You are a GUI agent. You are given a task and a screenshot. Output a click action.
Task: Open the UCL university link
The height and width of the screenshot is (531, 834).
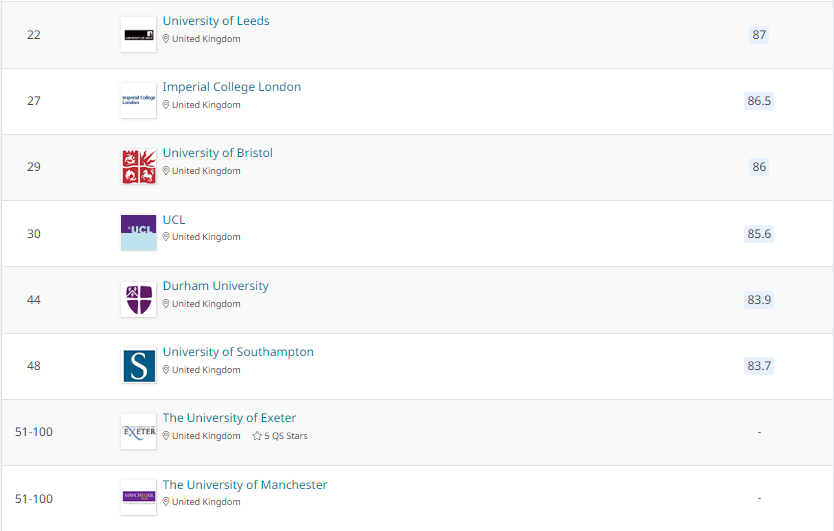174,220
